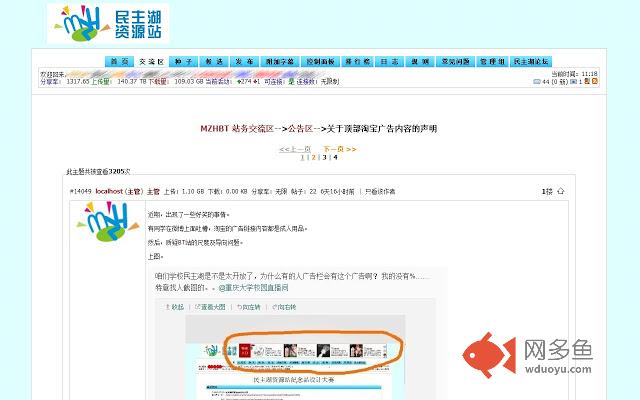Click the 此主题共被查看3205次 text
The height and width of the screenshot is (400, 640).
click(x=98, y=171)
